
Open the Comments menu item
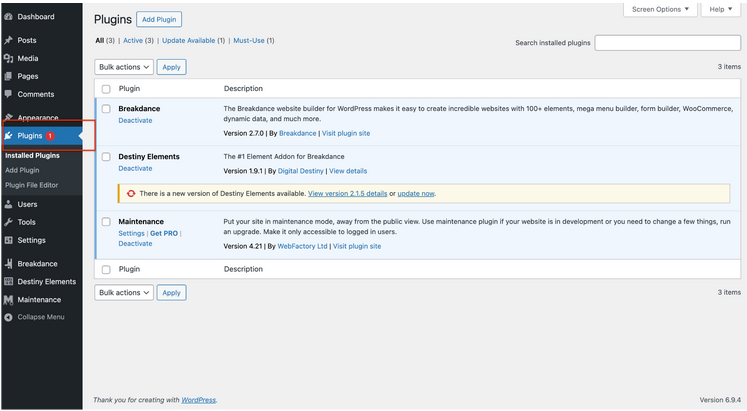(x=36, y=94)
